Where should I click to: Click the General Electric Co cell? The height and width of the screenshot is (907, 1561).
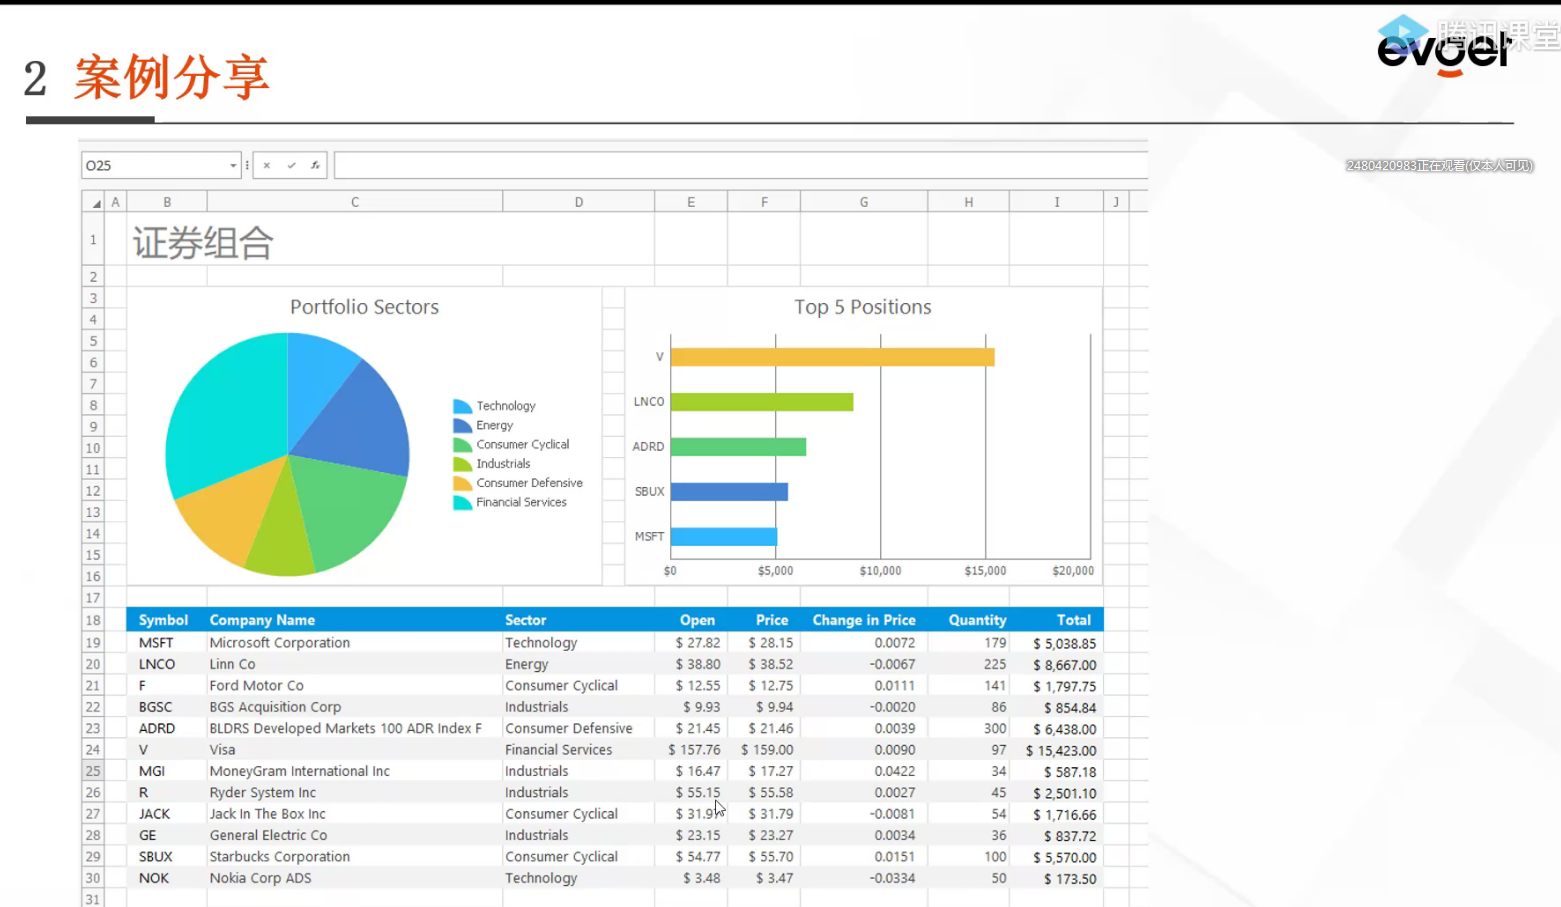click(x=355, y=836)
